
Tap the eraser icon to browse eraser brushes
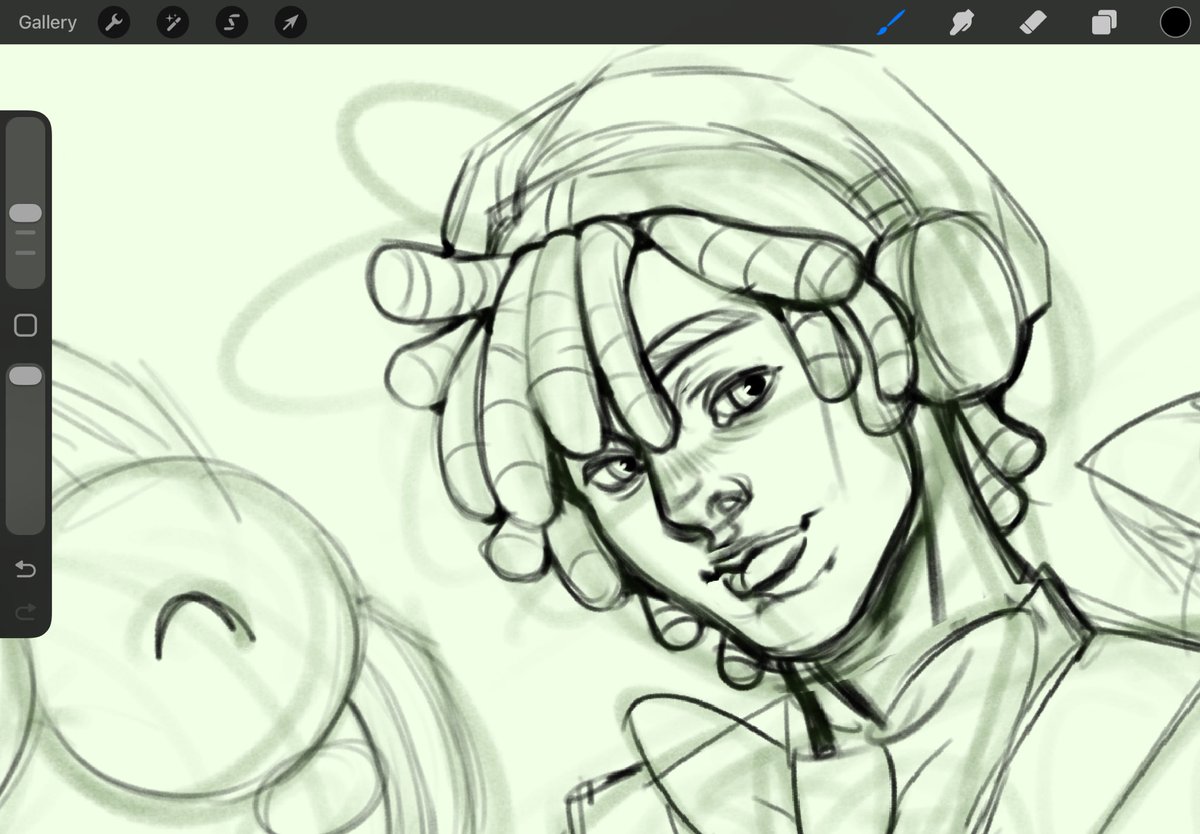tap(1032, 21)
